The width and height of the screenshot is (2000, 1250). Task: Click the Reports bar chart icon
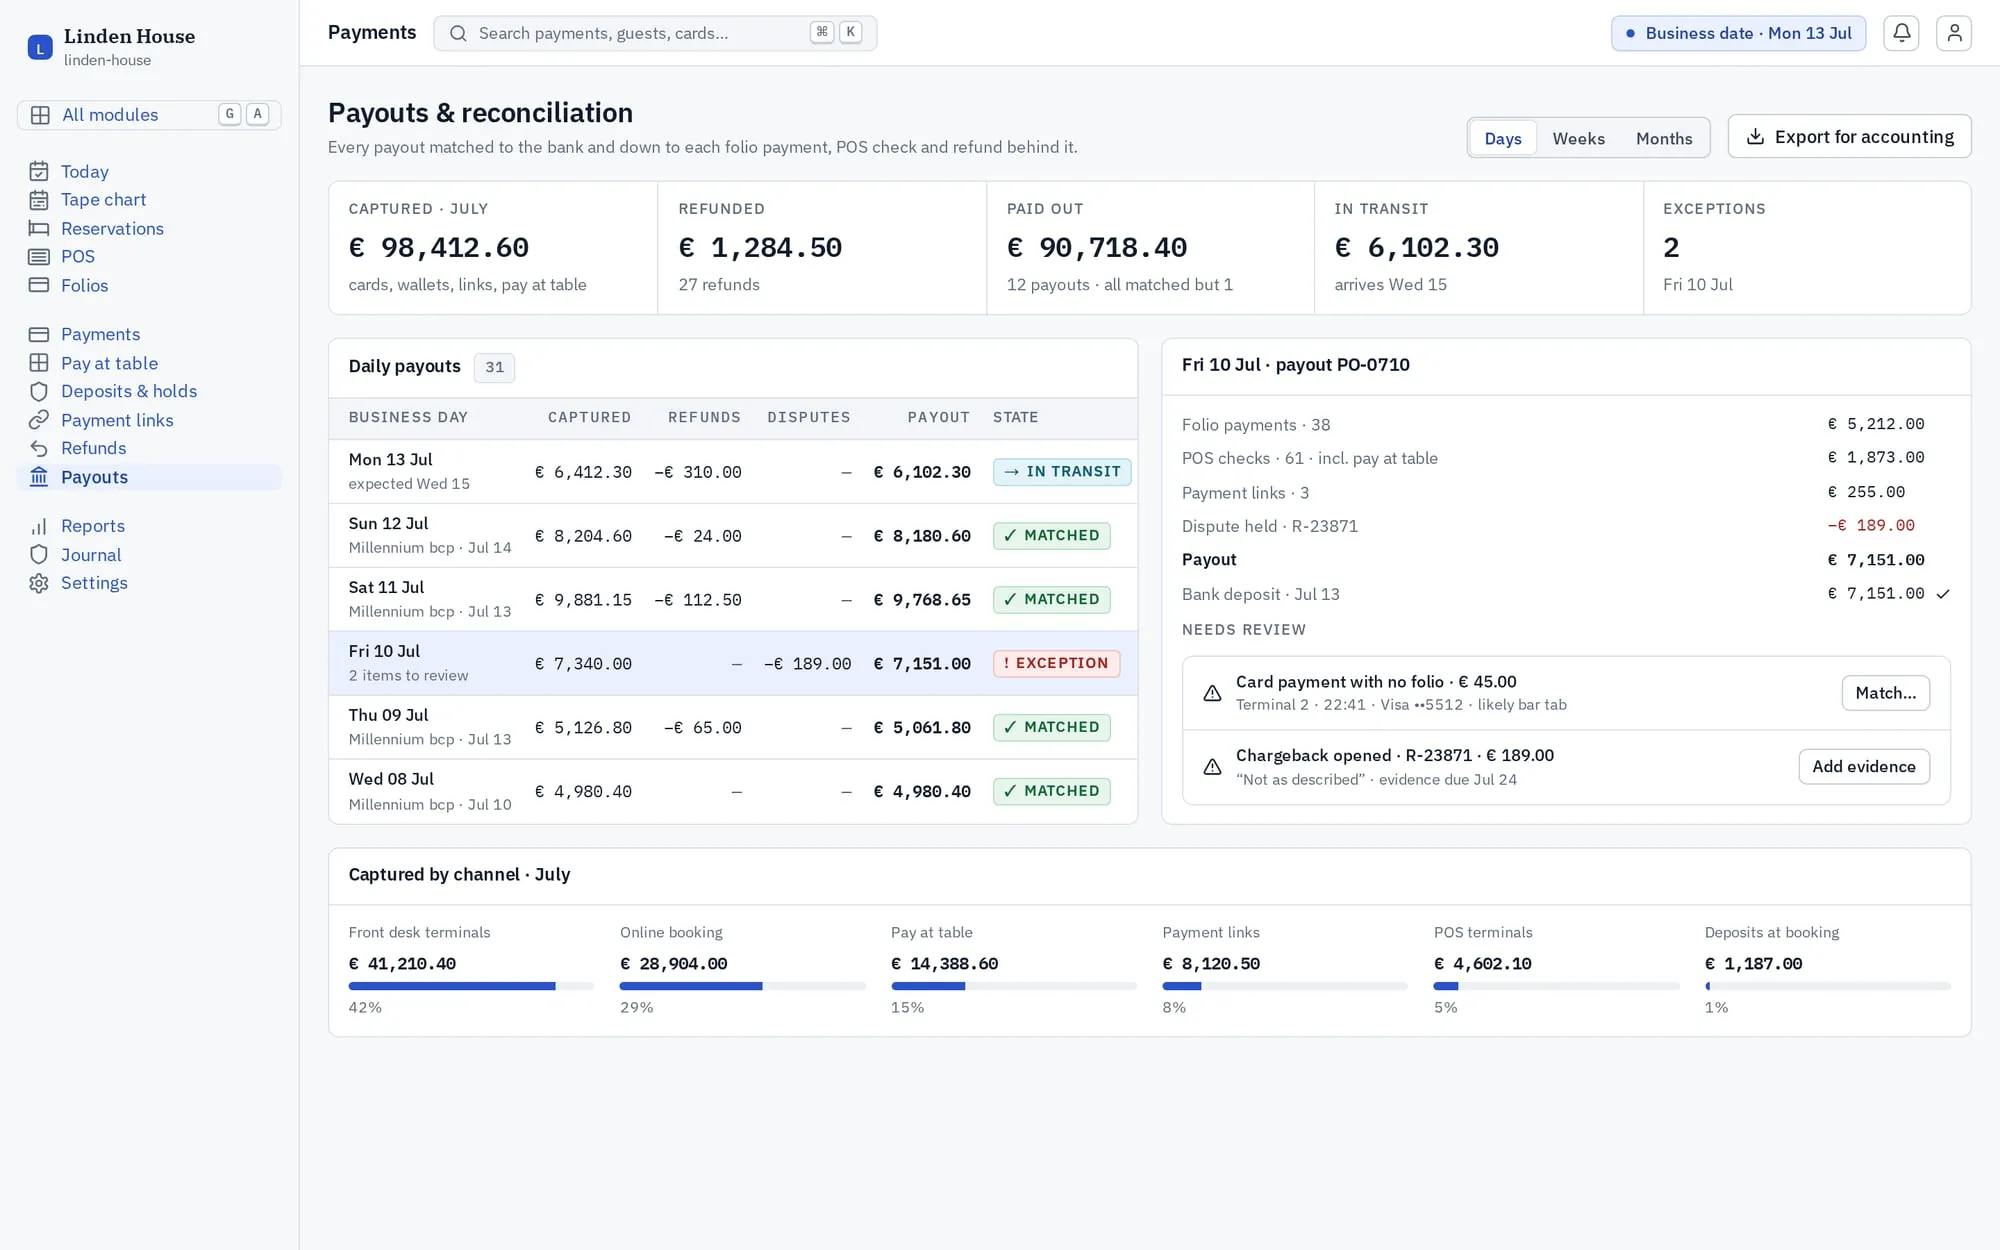(39, 526)
